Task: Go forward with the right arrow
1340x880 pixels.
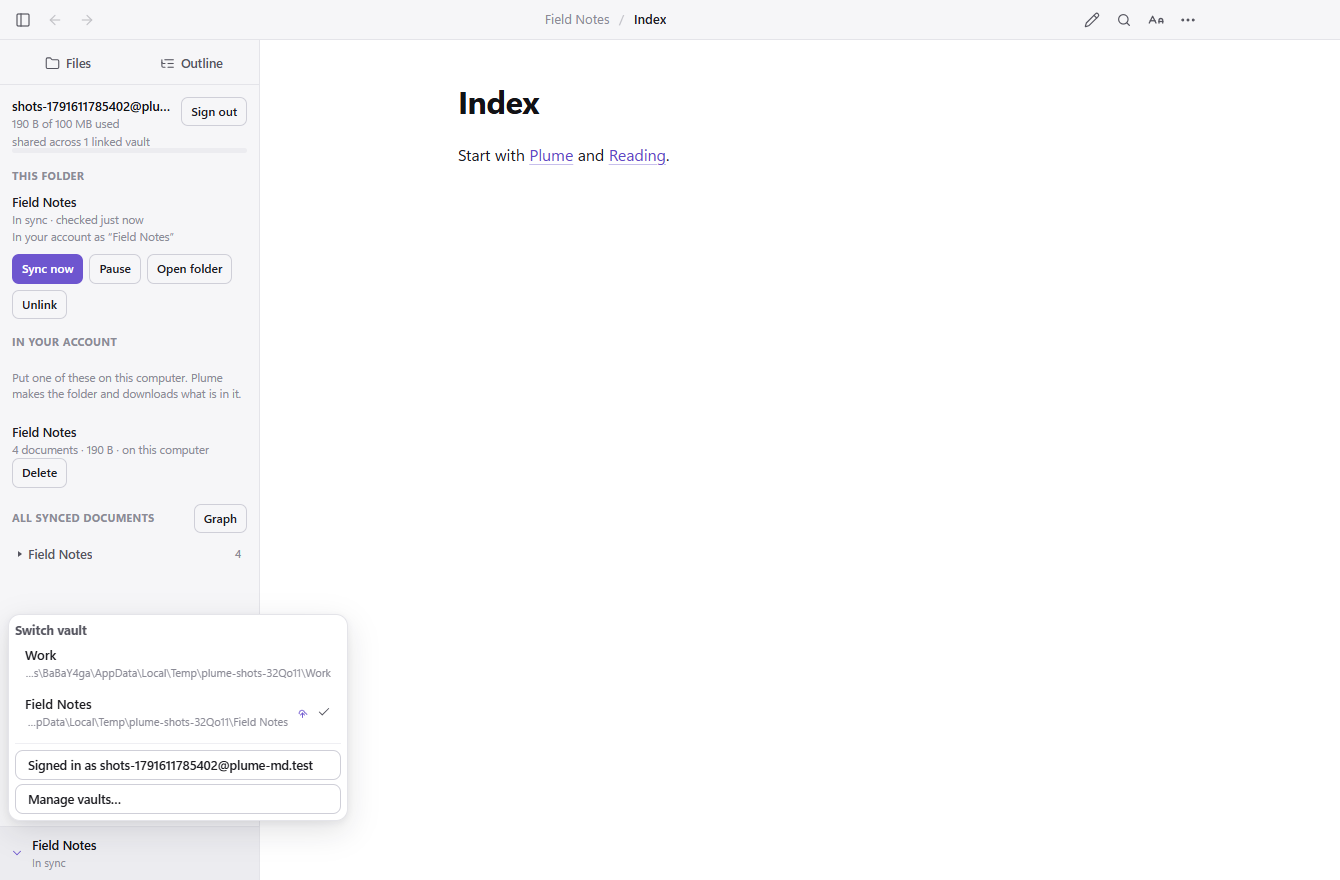Action: [87, 20]
